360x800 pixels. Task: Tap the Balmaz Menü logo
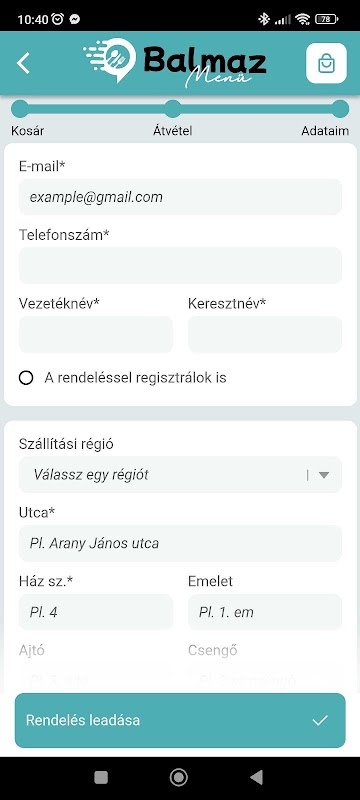point(174,63)
